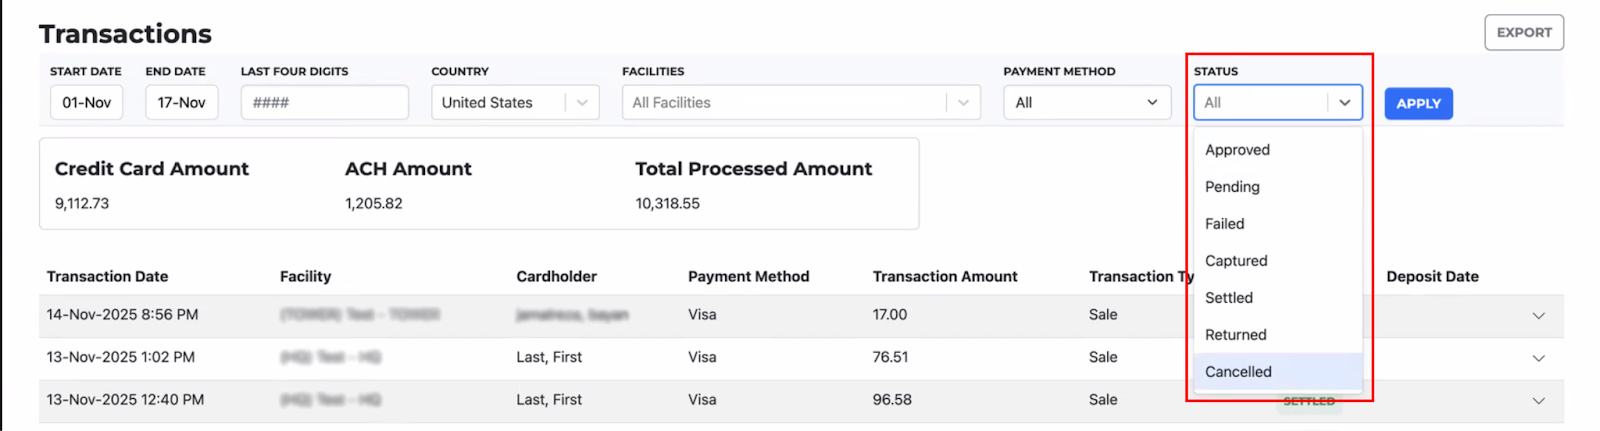This screenshot has height=431, width=1600.
Task: Open the Start Date field
Action: tap(87, 103)
